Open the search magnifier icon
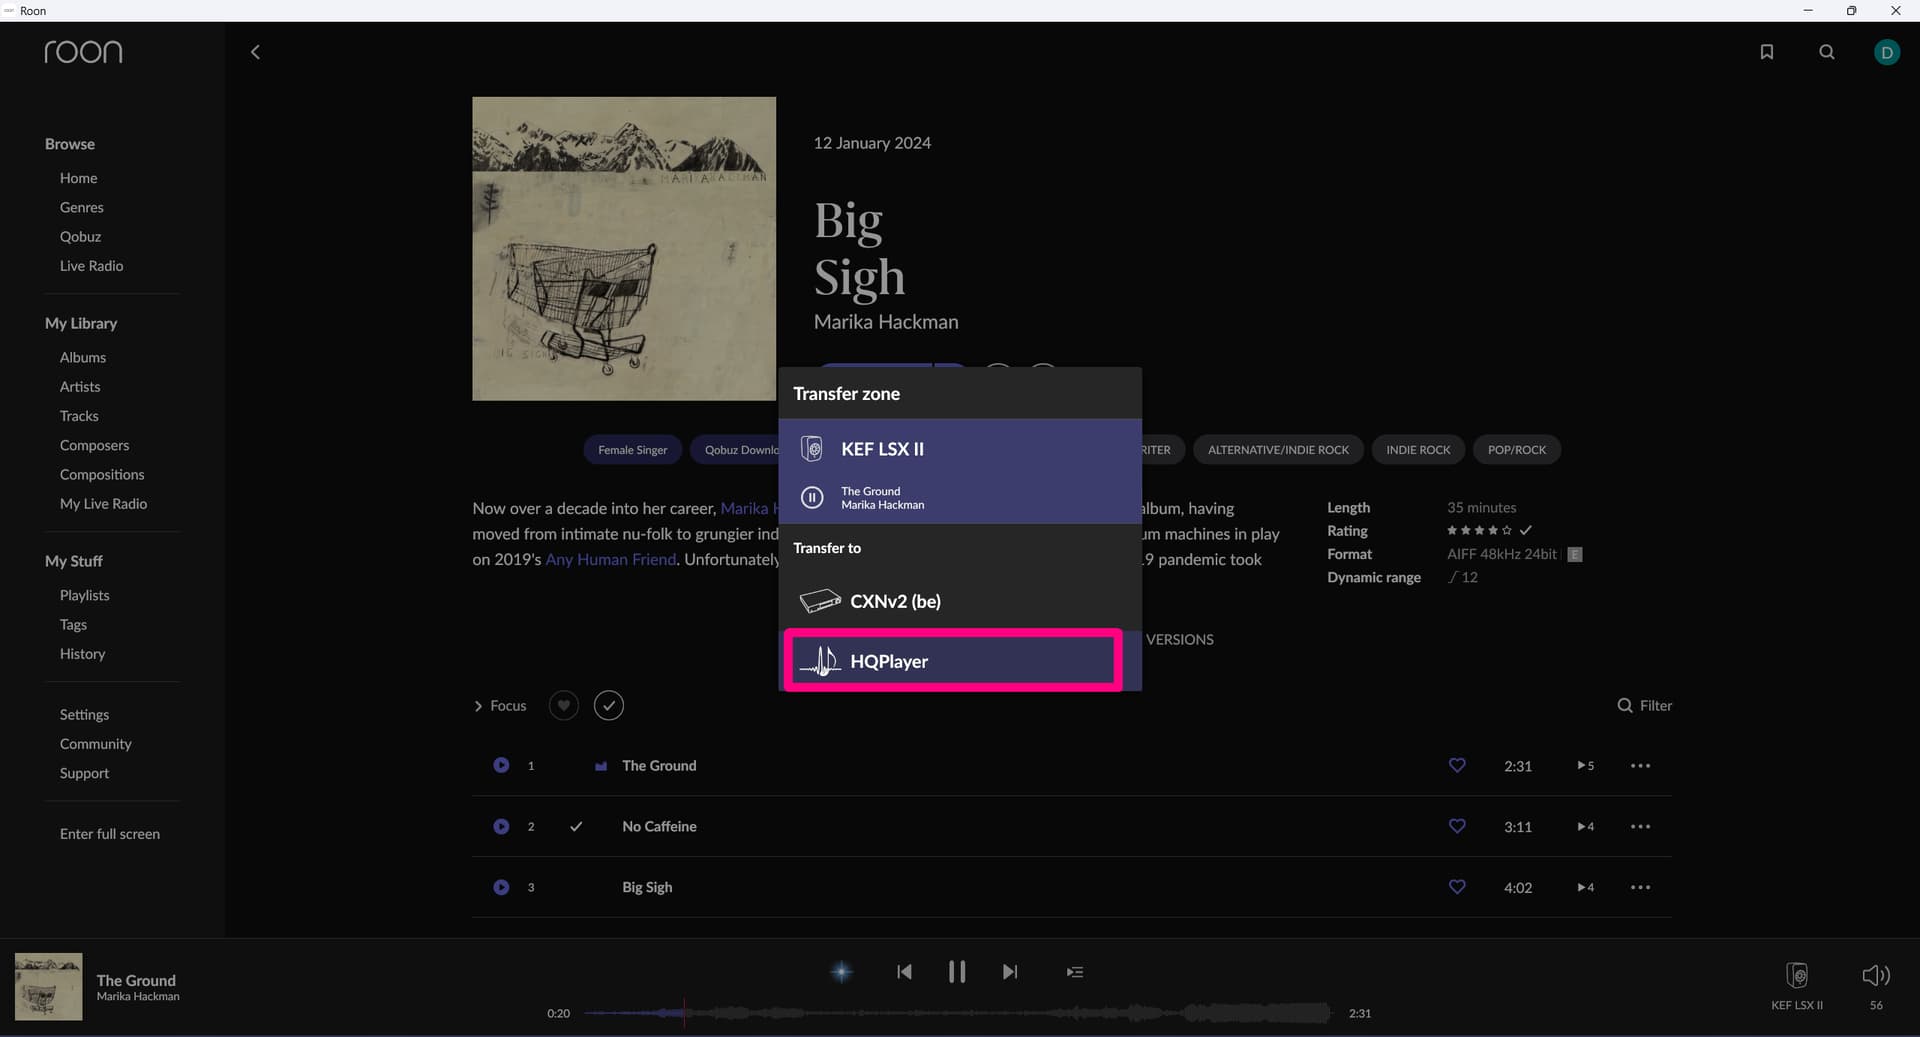Screen dimensions: 1920x1037 [x=1827, y=52]
